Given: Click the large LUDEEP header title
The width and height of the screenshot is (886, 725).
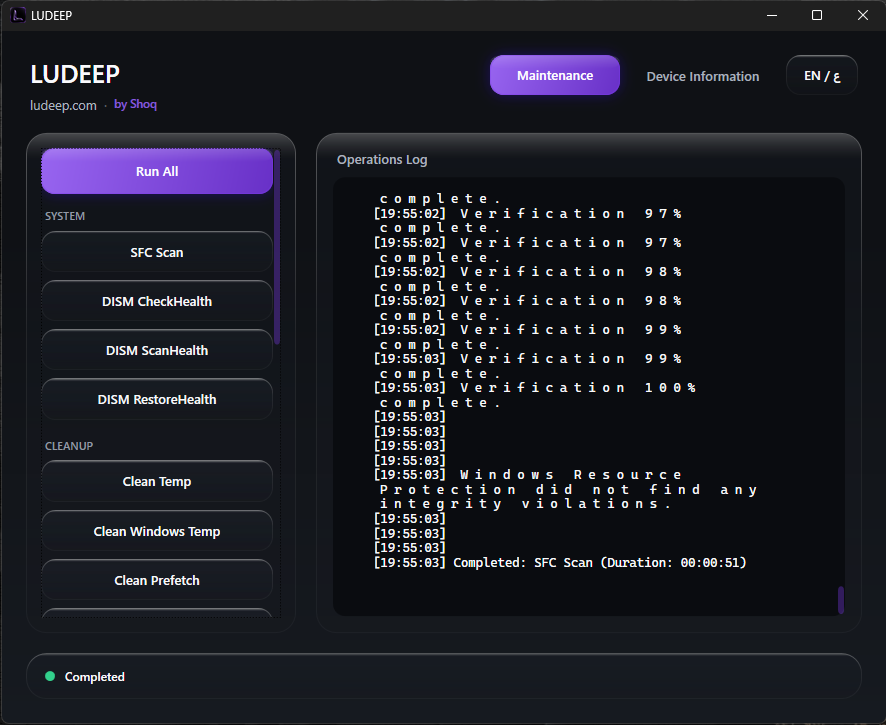Looking at the screenshot, I should (75, 74).
